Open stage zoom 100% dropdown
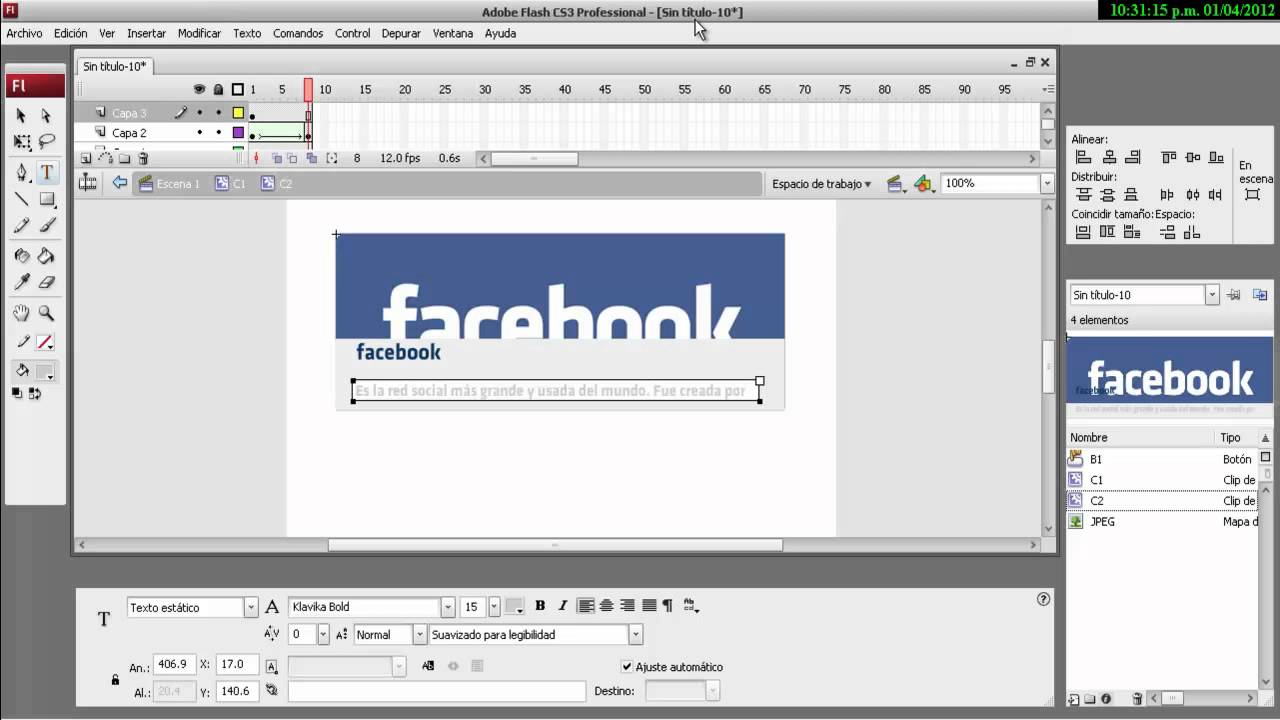Image resolution: width=1280 pixels, height=720 pixels. 1047,184
